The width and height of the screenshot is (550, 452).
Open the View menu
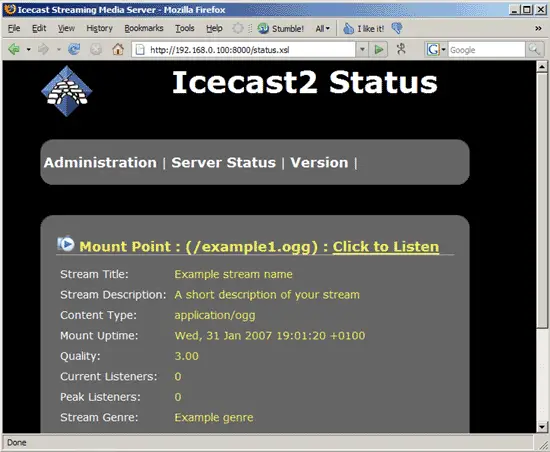tap(66, 28)
